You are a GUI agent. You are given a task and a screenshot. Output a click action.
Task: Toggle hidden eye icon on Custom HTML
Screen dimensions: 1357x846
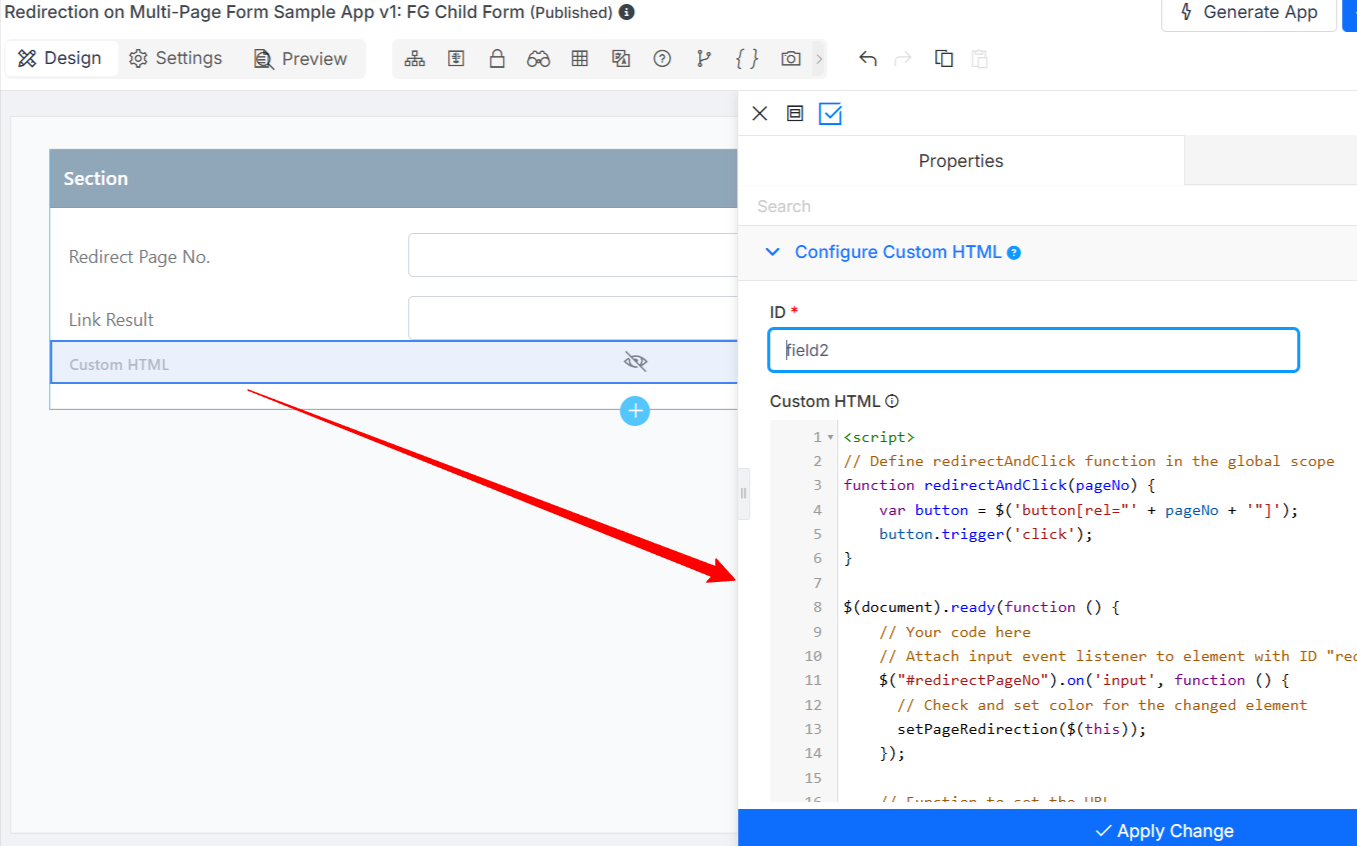coord(636,361)
